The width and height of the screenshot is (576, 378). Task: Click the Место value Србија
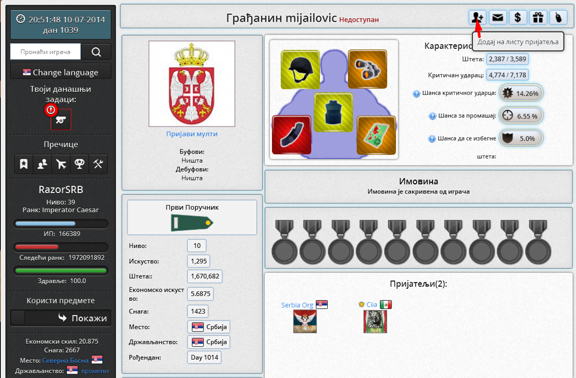(209, 327)
